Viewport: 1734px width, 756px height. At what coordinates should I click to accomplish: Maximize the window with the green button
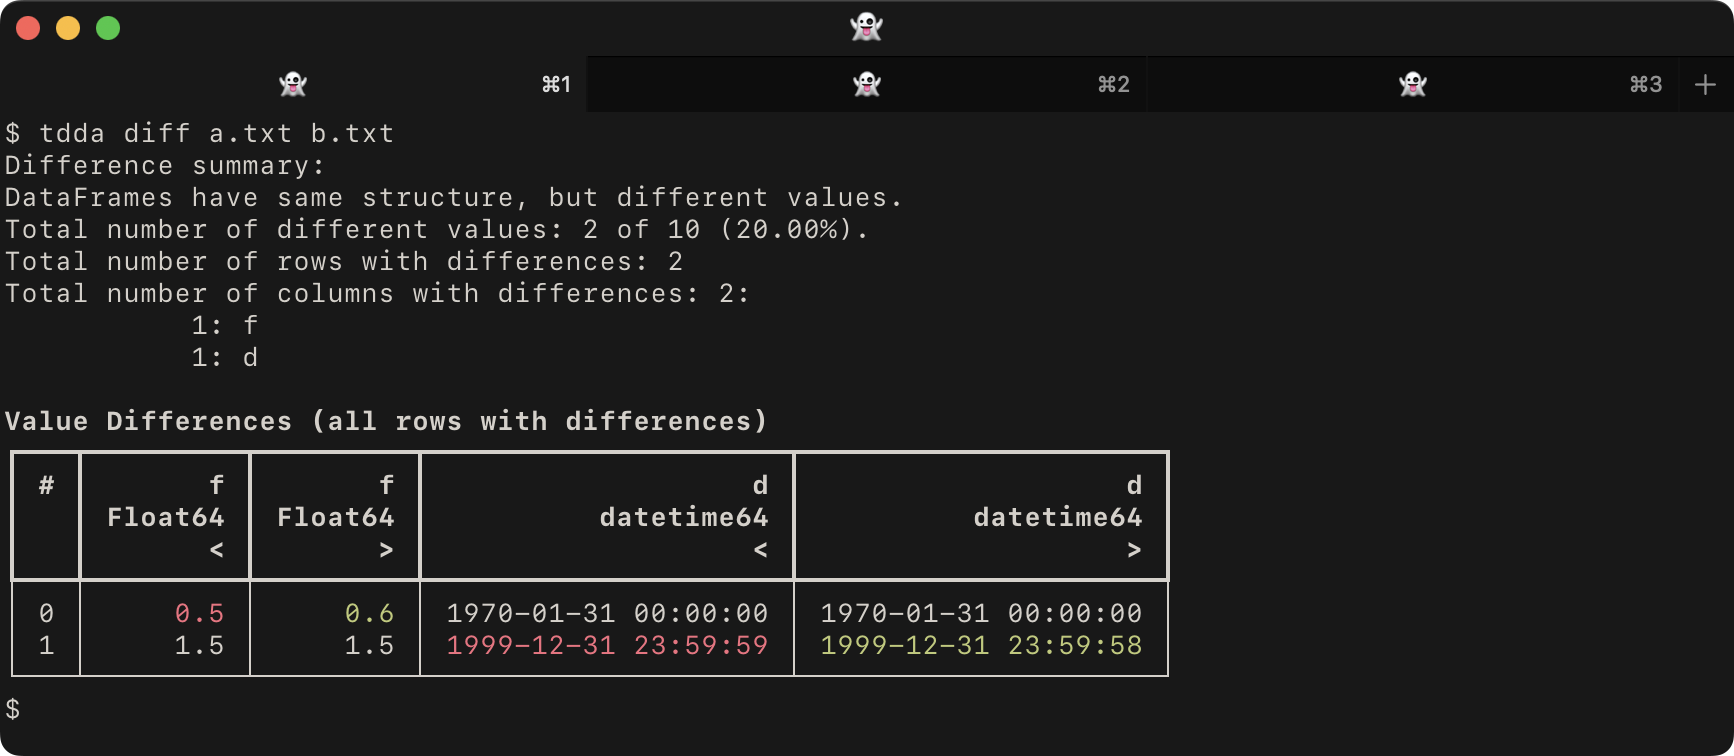coord(108,28)
